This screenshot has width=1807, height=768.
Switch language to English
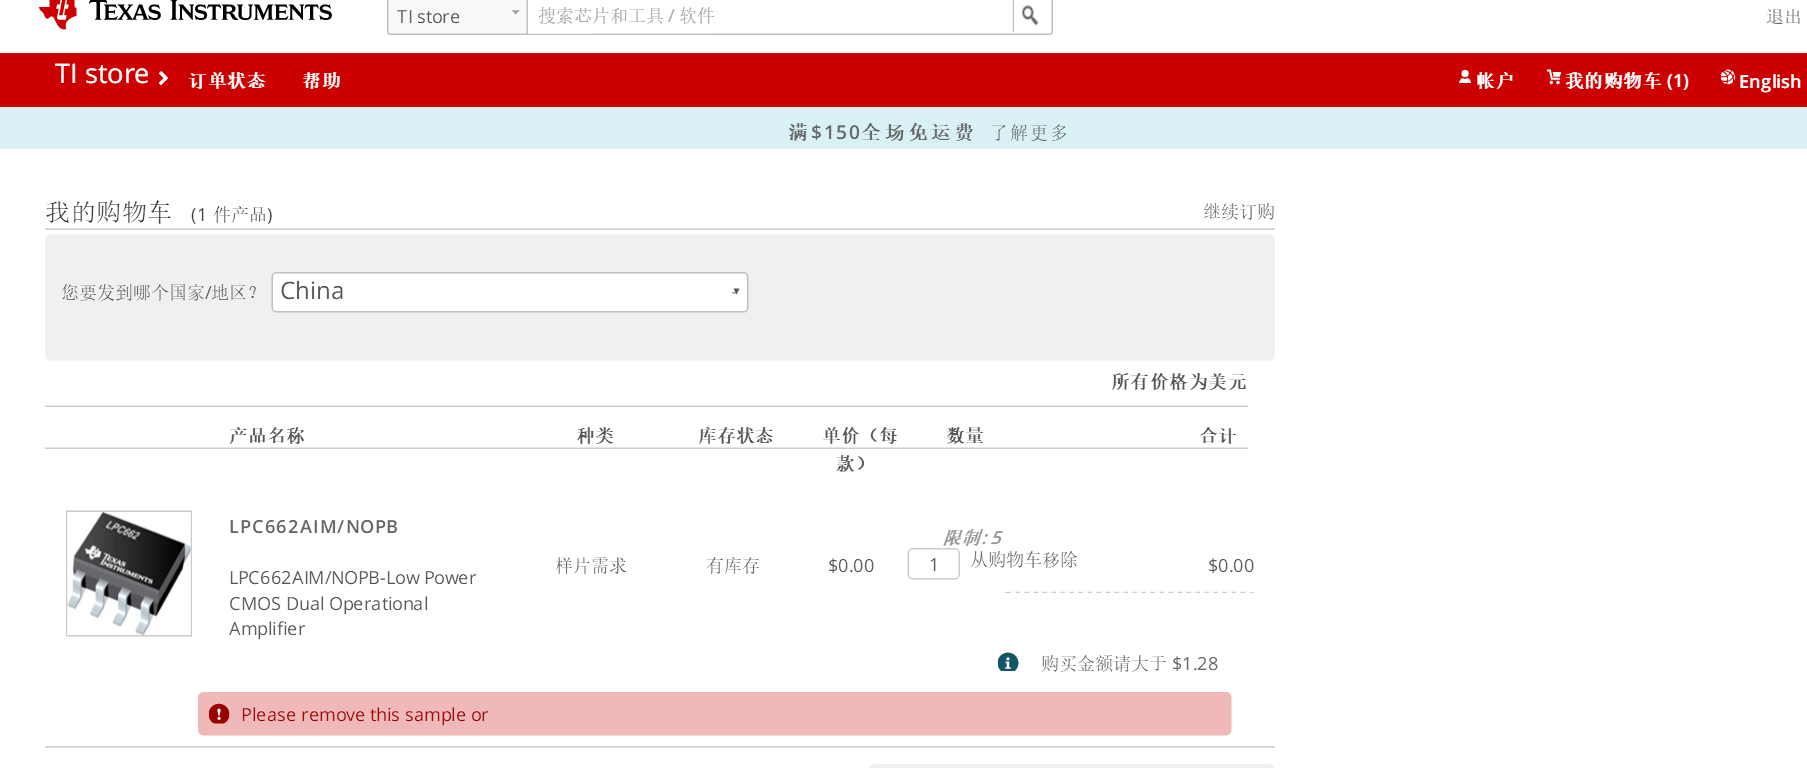[x=1770, y=82]
